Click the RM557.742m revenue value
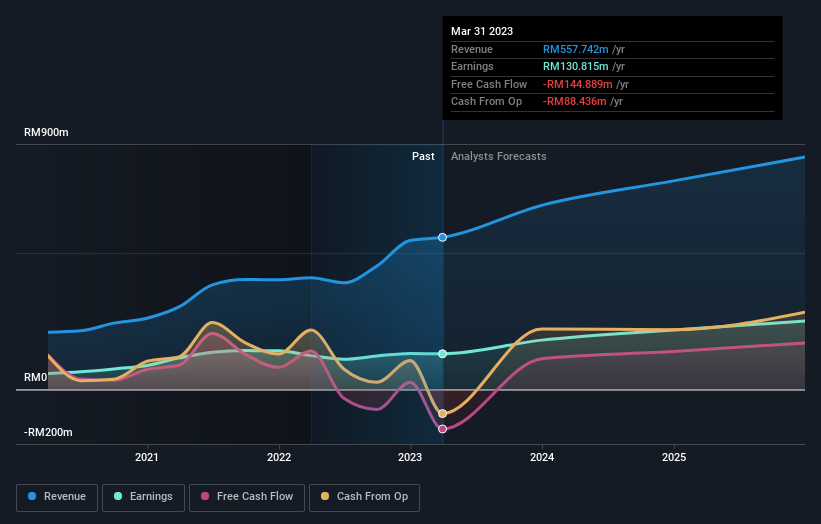 click(575, 49)
